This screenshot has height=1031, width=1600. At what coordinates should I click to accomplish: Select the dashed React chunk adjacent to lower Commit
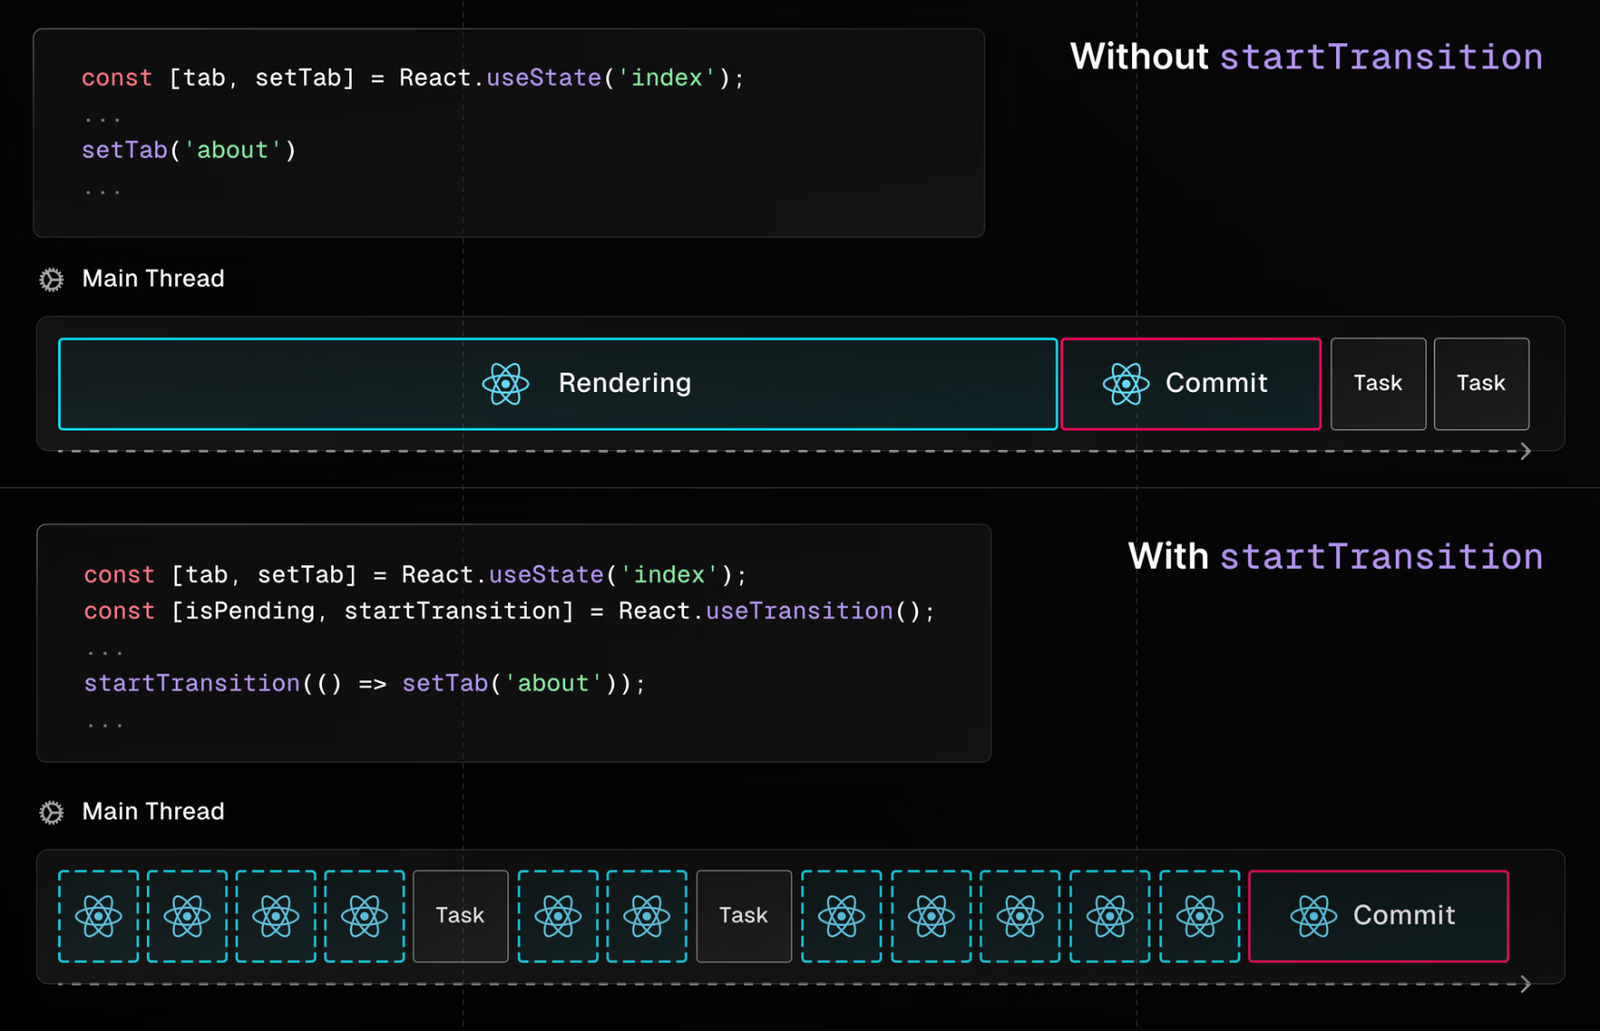1200,916
